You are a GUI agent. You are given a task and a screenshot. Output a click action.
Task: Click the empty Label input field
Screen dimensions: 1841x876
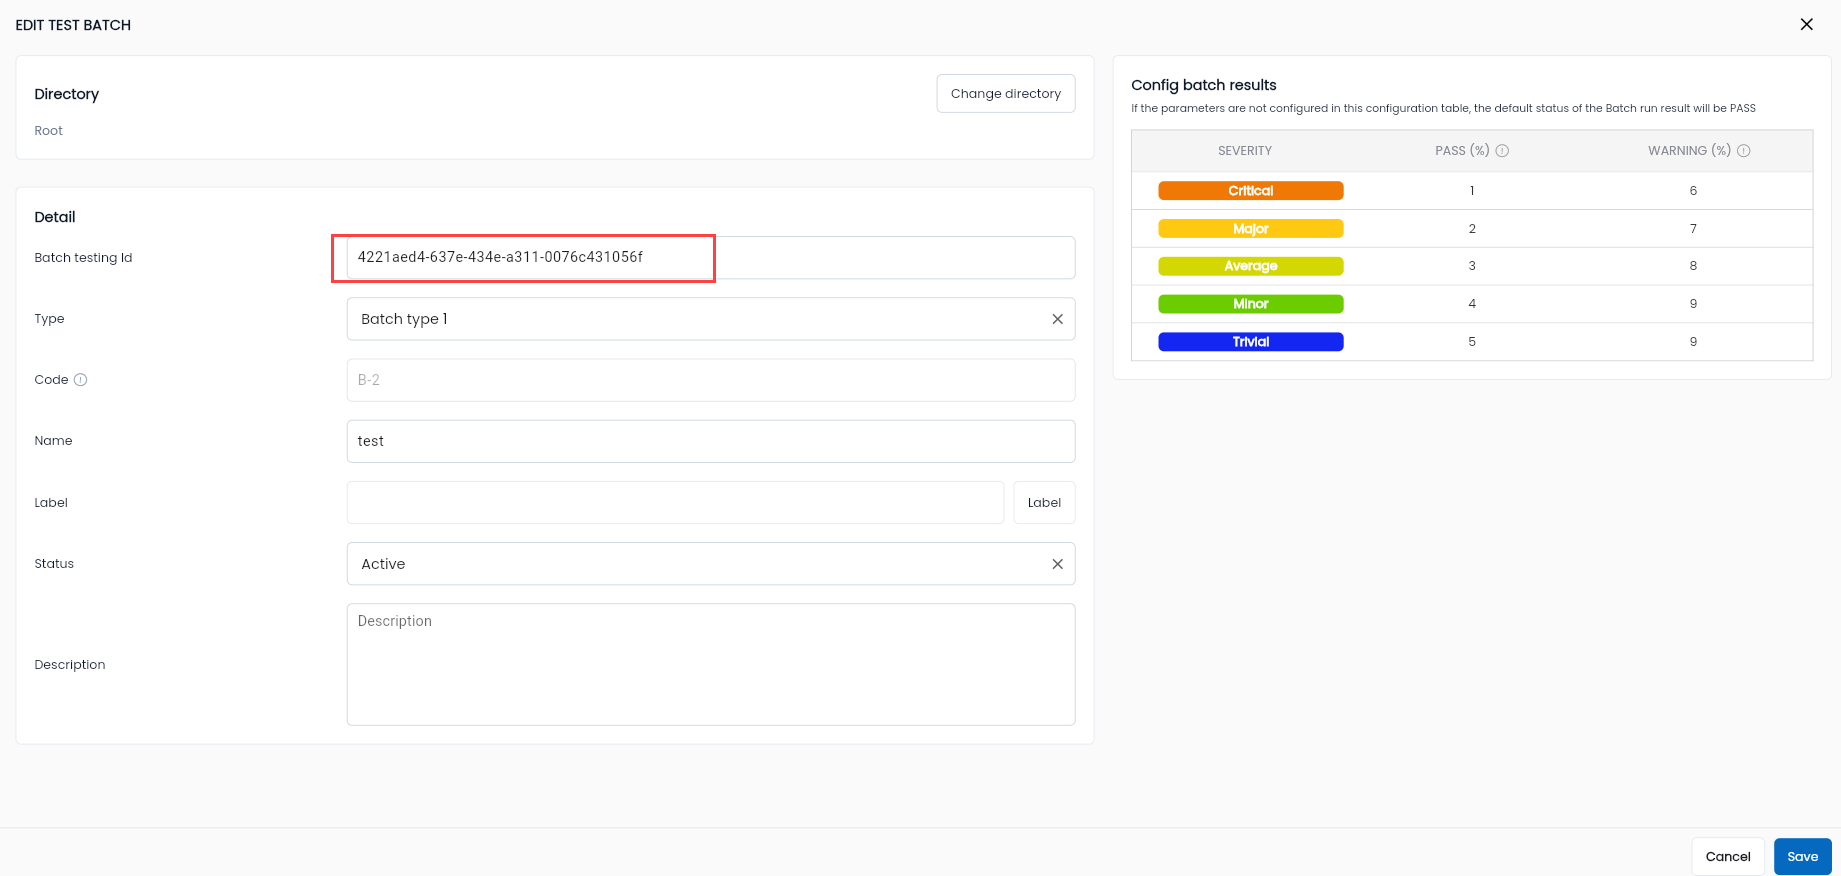[x=675, y=503]
